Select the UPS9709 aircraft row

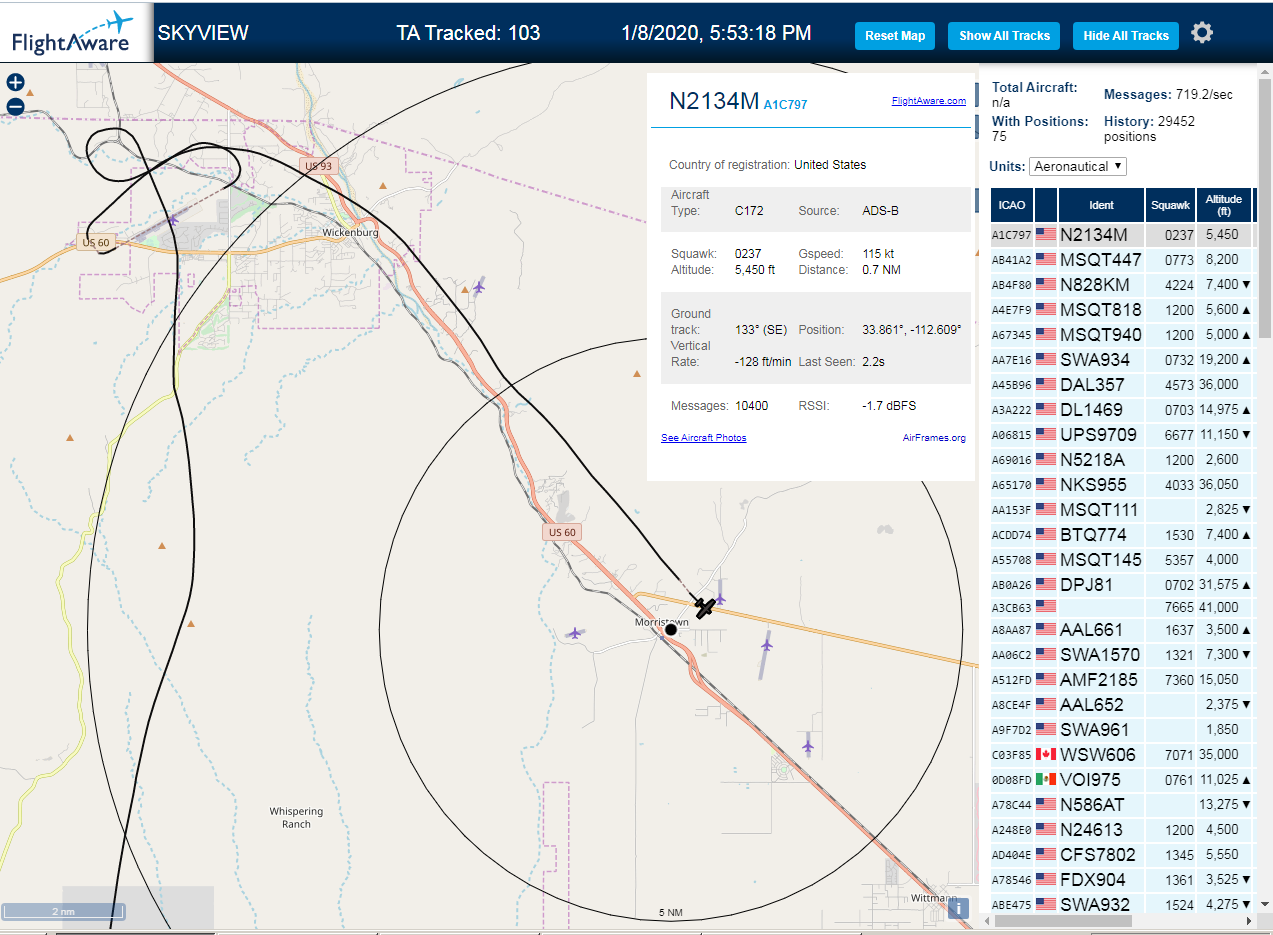coord(1123,434)
